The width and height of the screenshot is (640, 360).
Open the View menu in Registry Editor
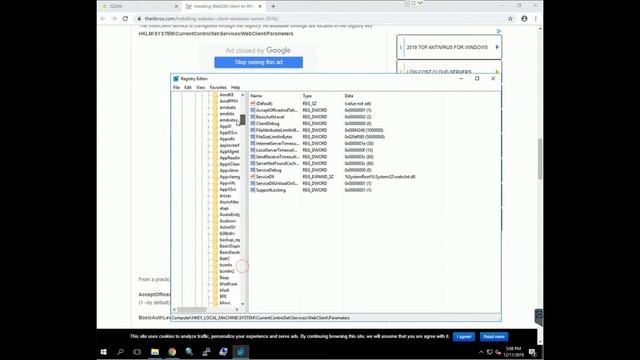click(200, 87)
